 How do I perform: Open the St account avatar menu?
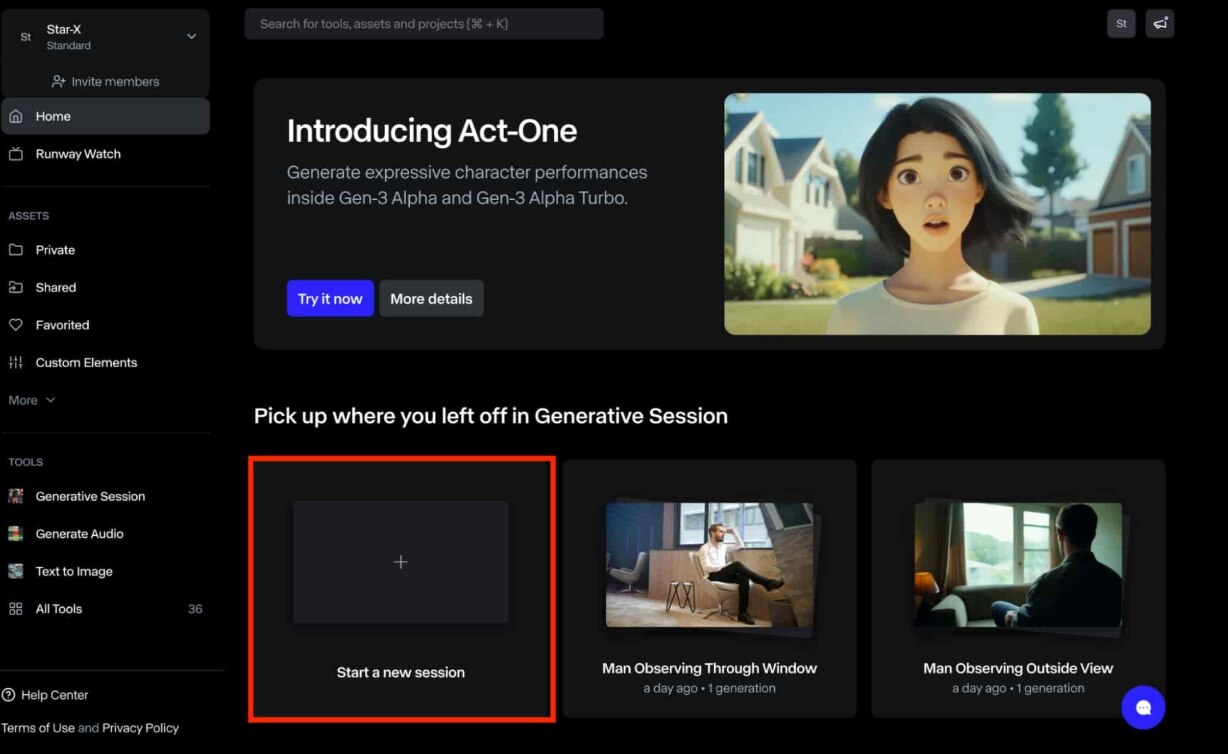(1121, 24)
